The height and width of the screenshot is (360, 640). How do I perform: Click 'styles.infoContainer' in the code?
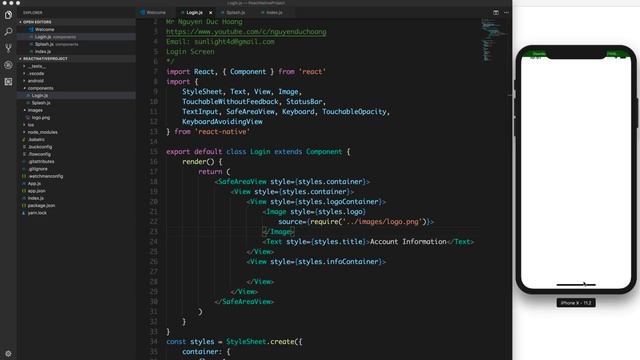pos(339,262)
